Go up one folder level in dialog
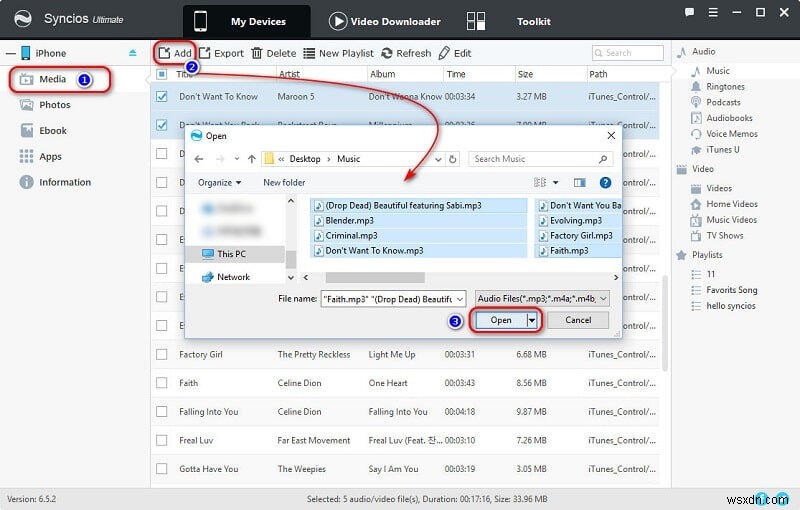The width and height of the screenshot is (800, 510). tap(252, 159)
